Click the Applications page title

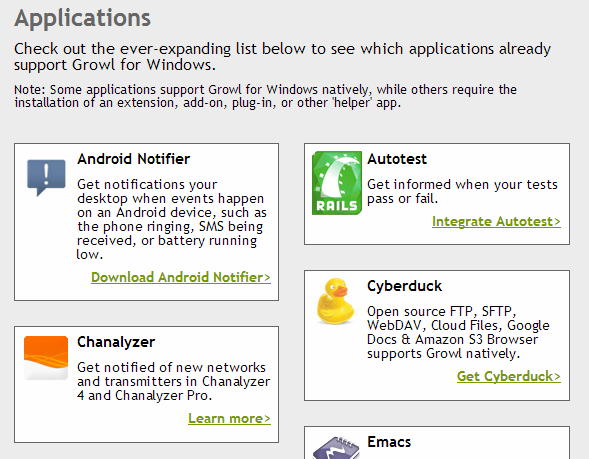coord(83,18)
